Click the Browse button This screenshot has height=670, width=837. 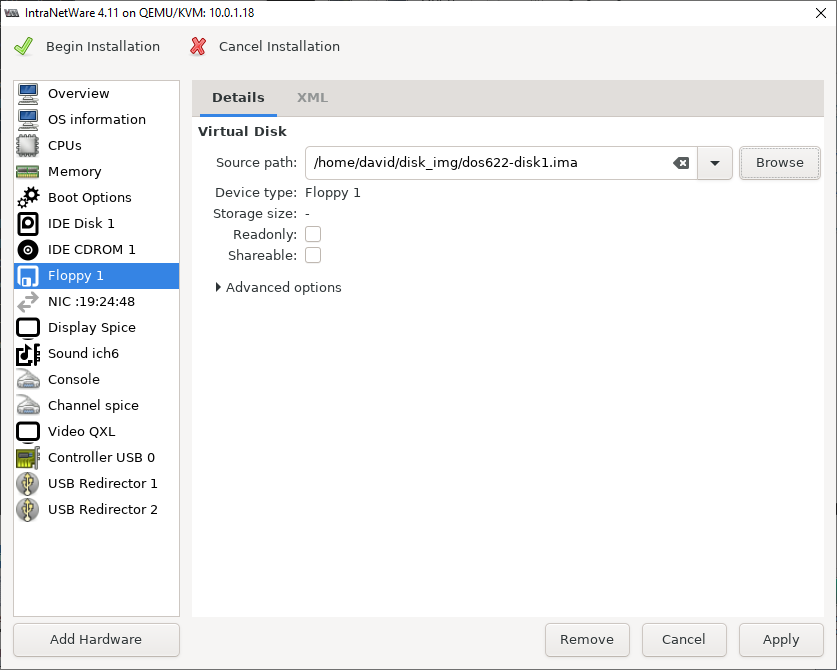tap(779, 163)
